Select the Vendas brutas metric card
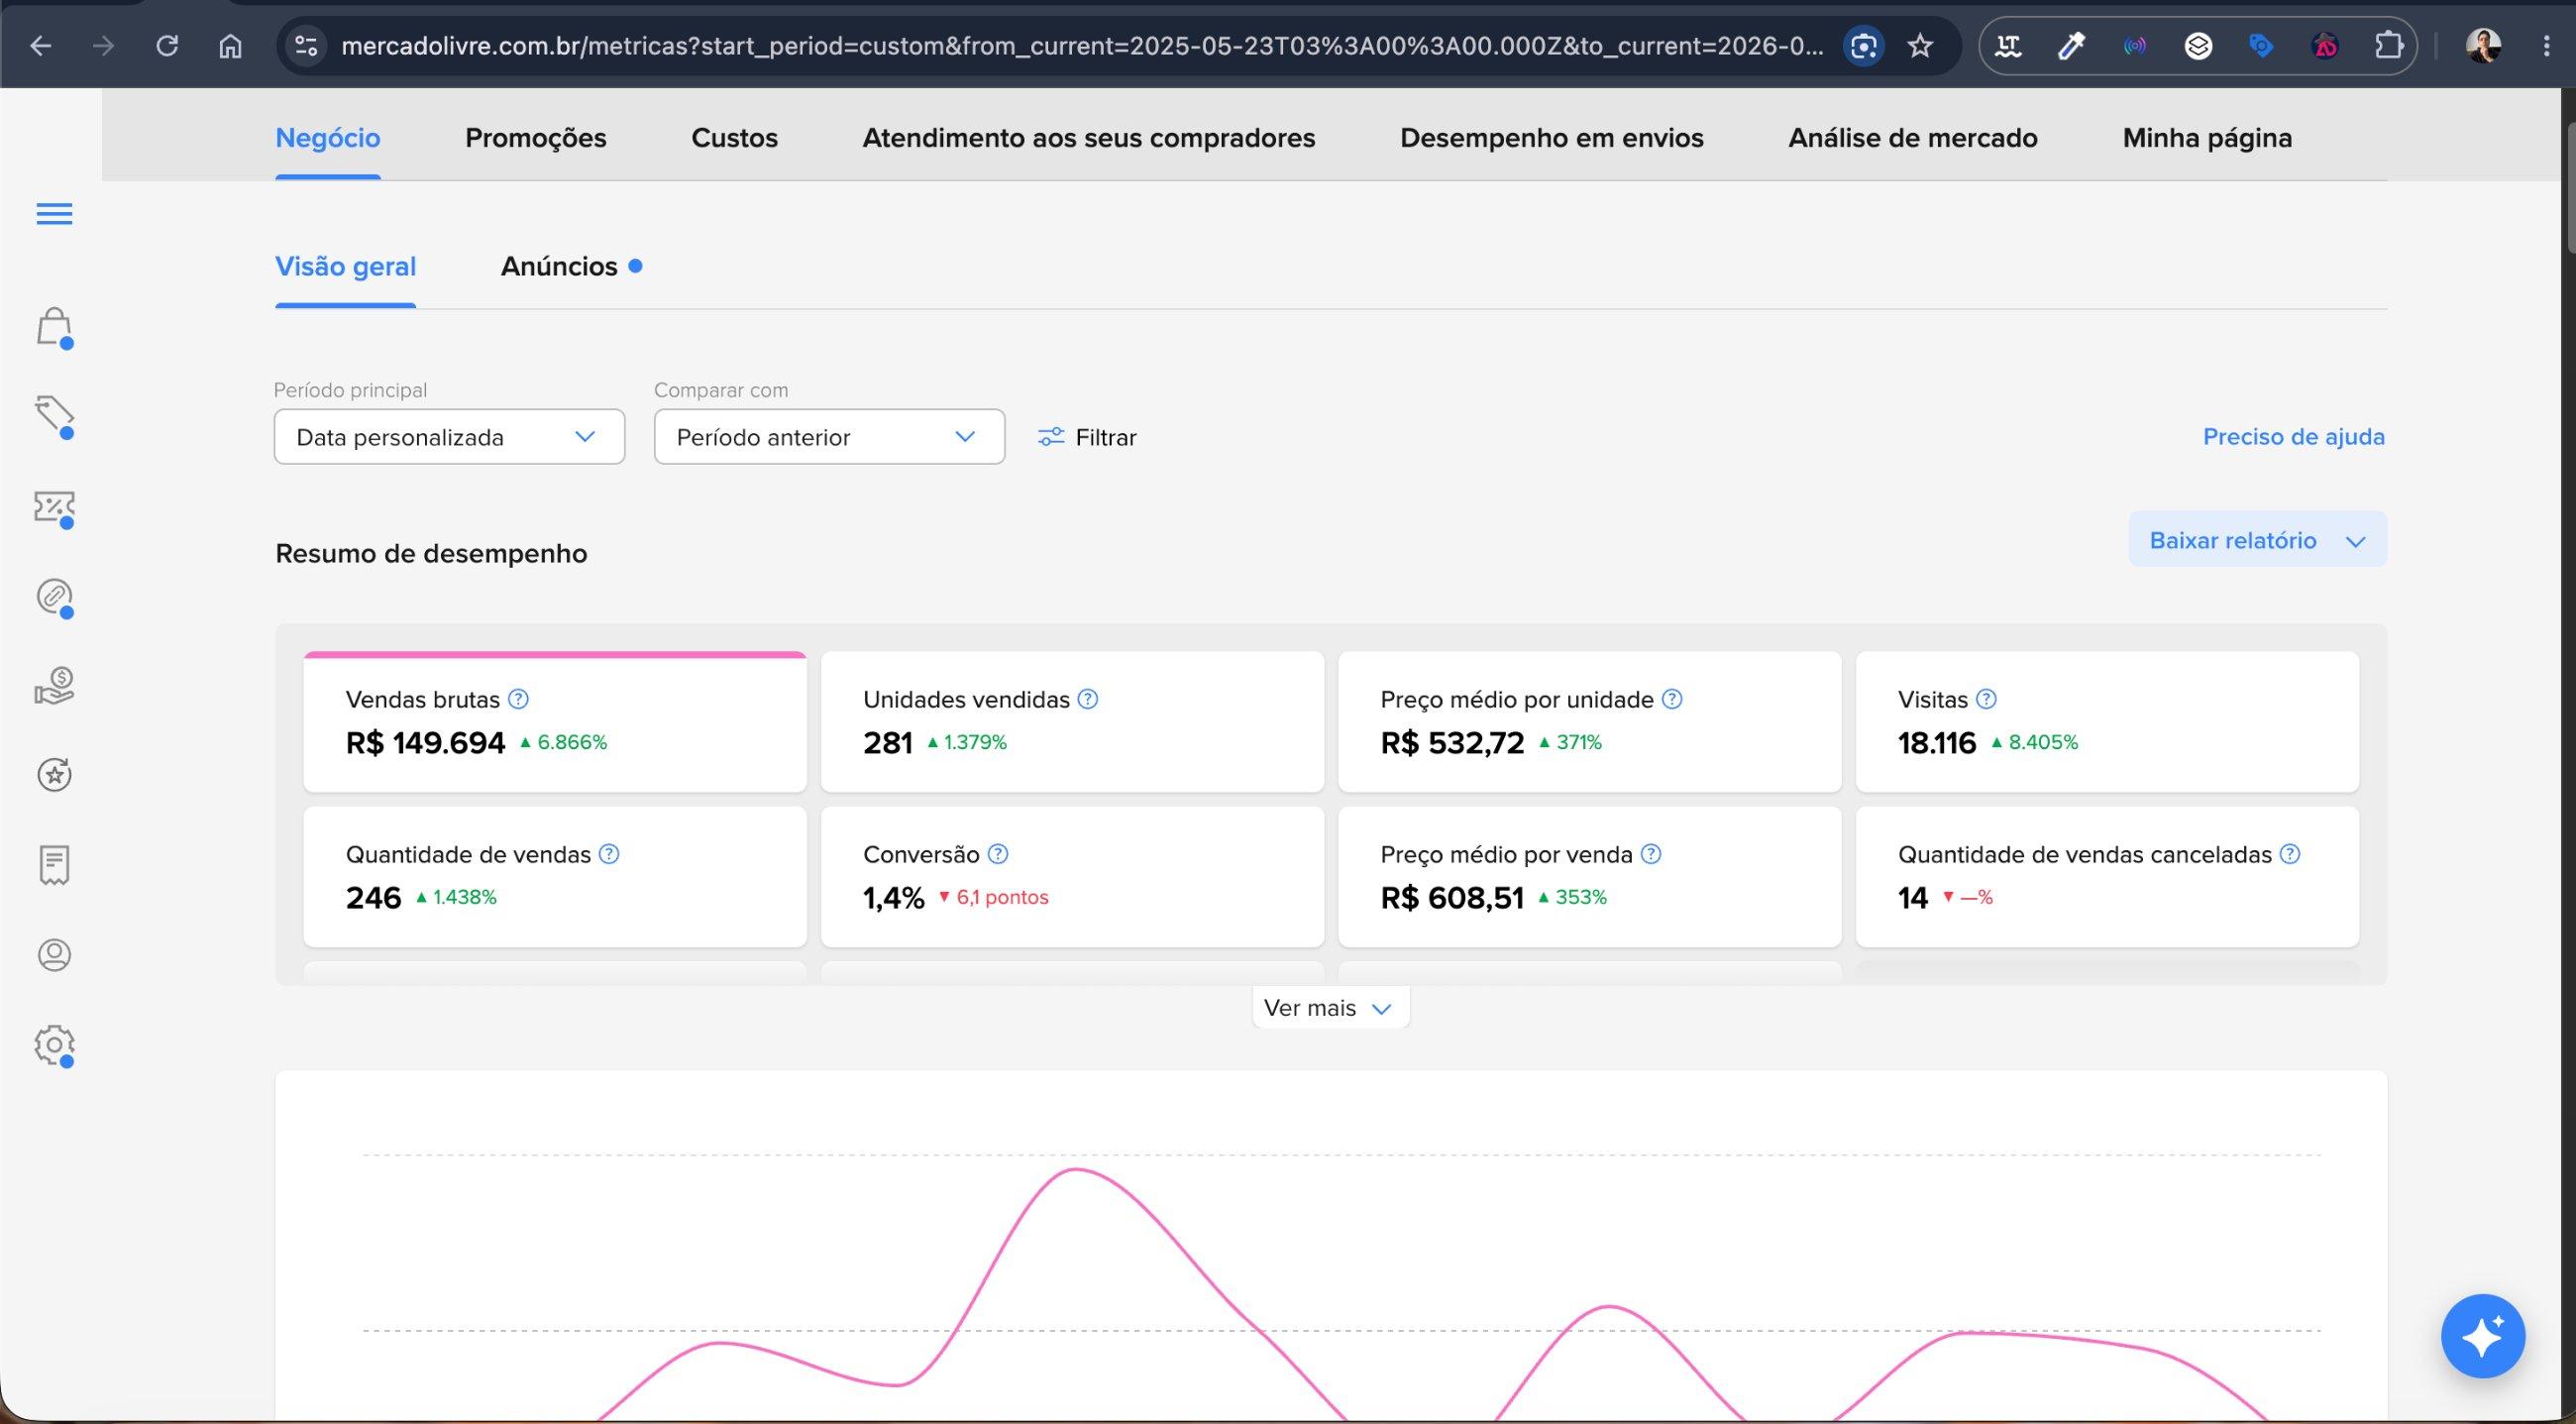2576x1424 pixels. (555, 722)
